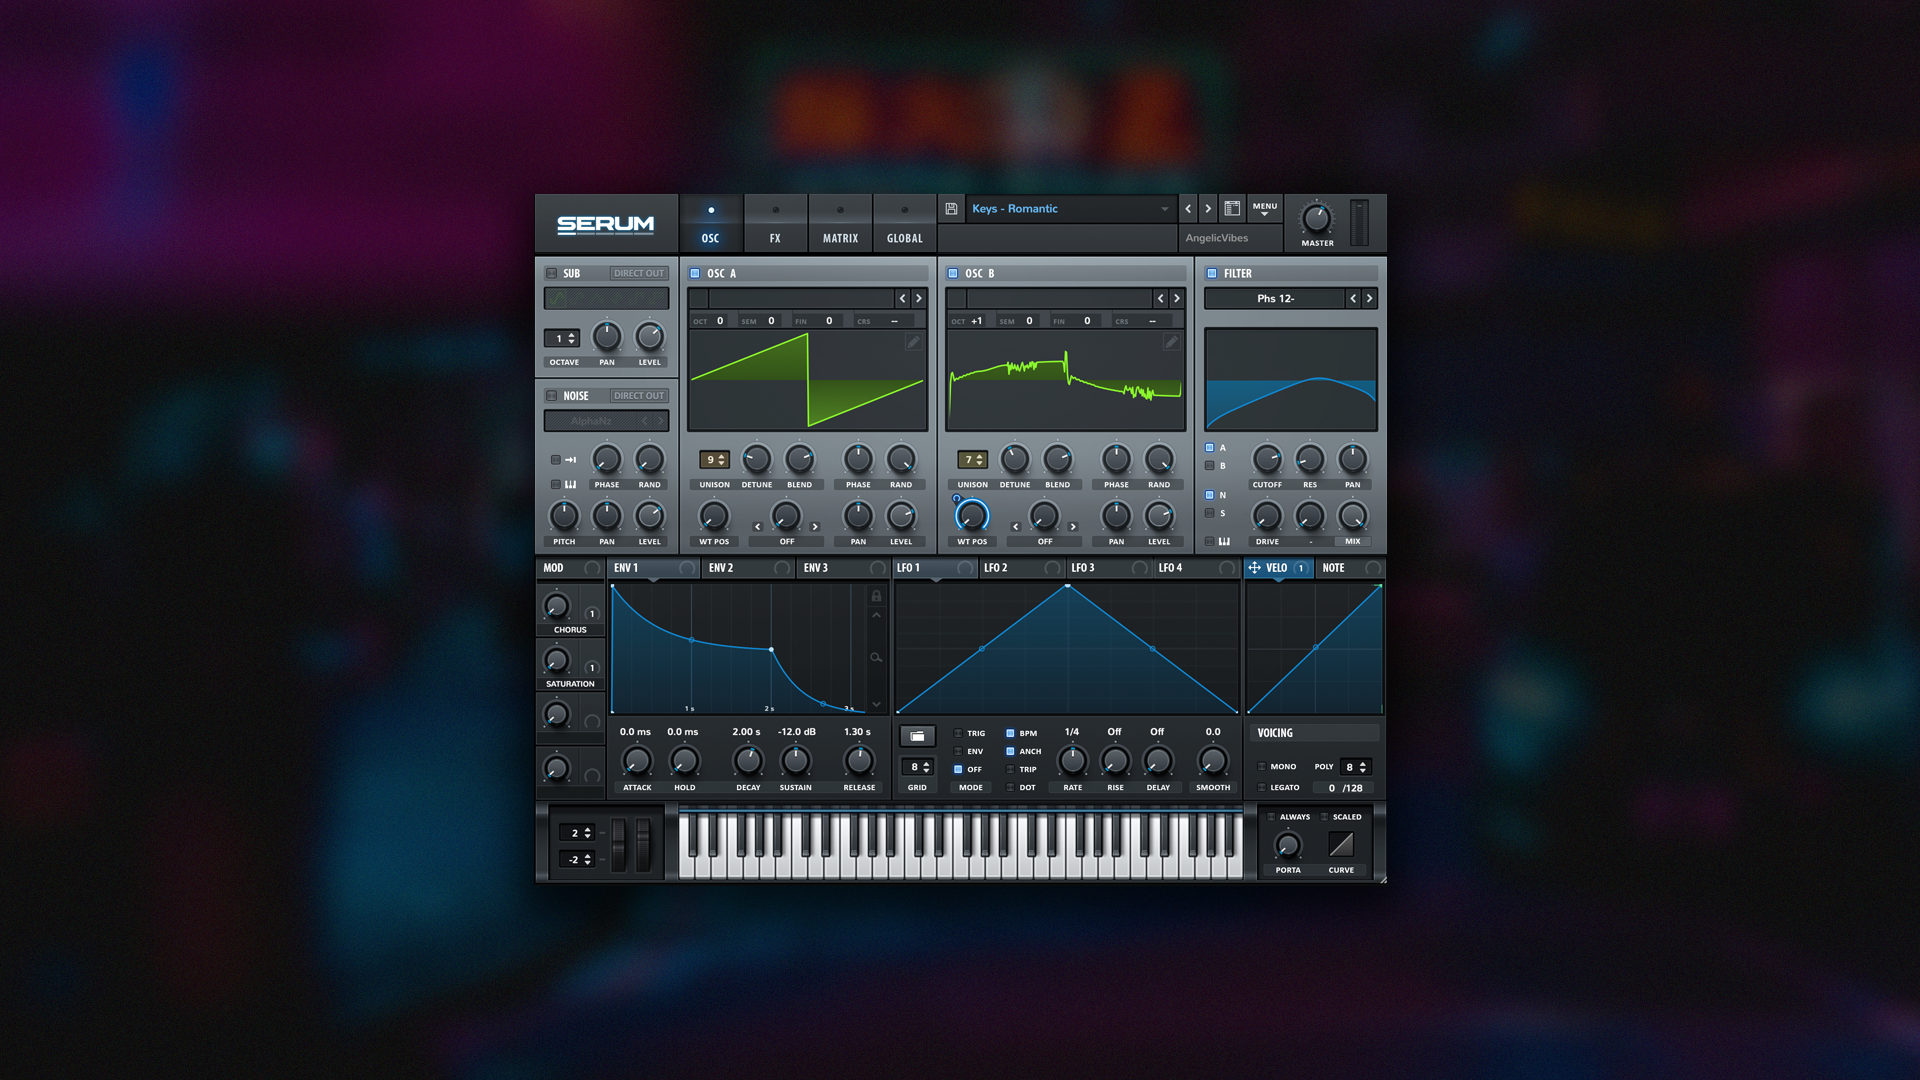Toggle filter keytrack piano icon
Screen dimensions: 1920x1080
pyautogui.click(x=1224, y=541)
